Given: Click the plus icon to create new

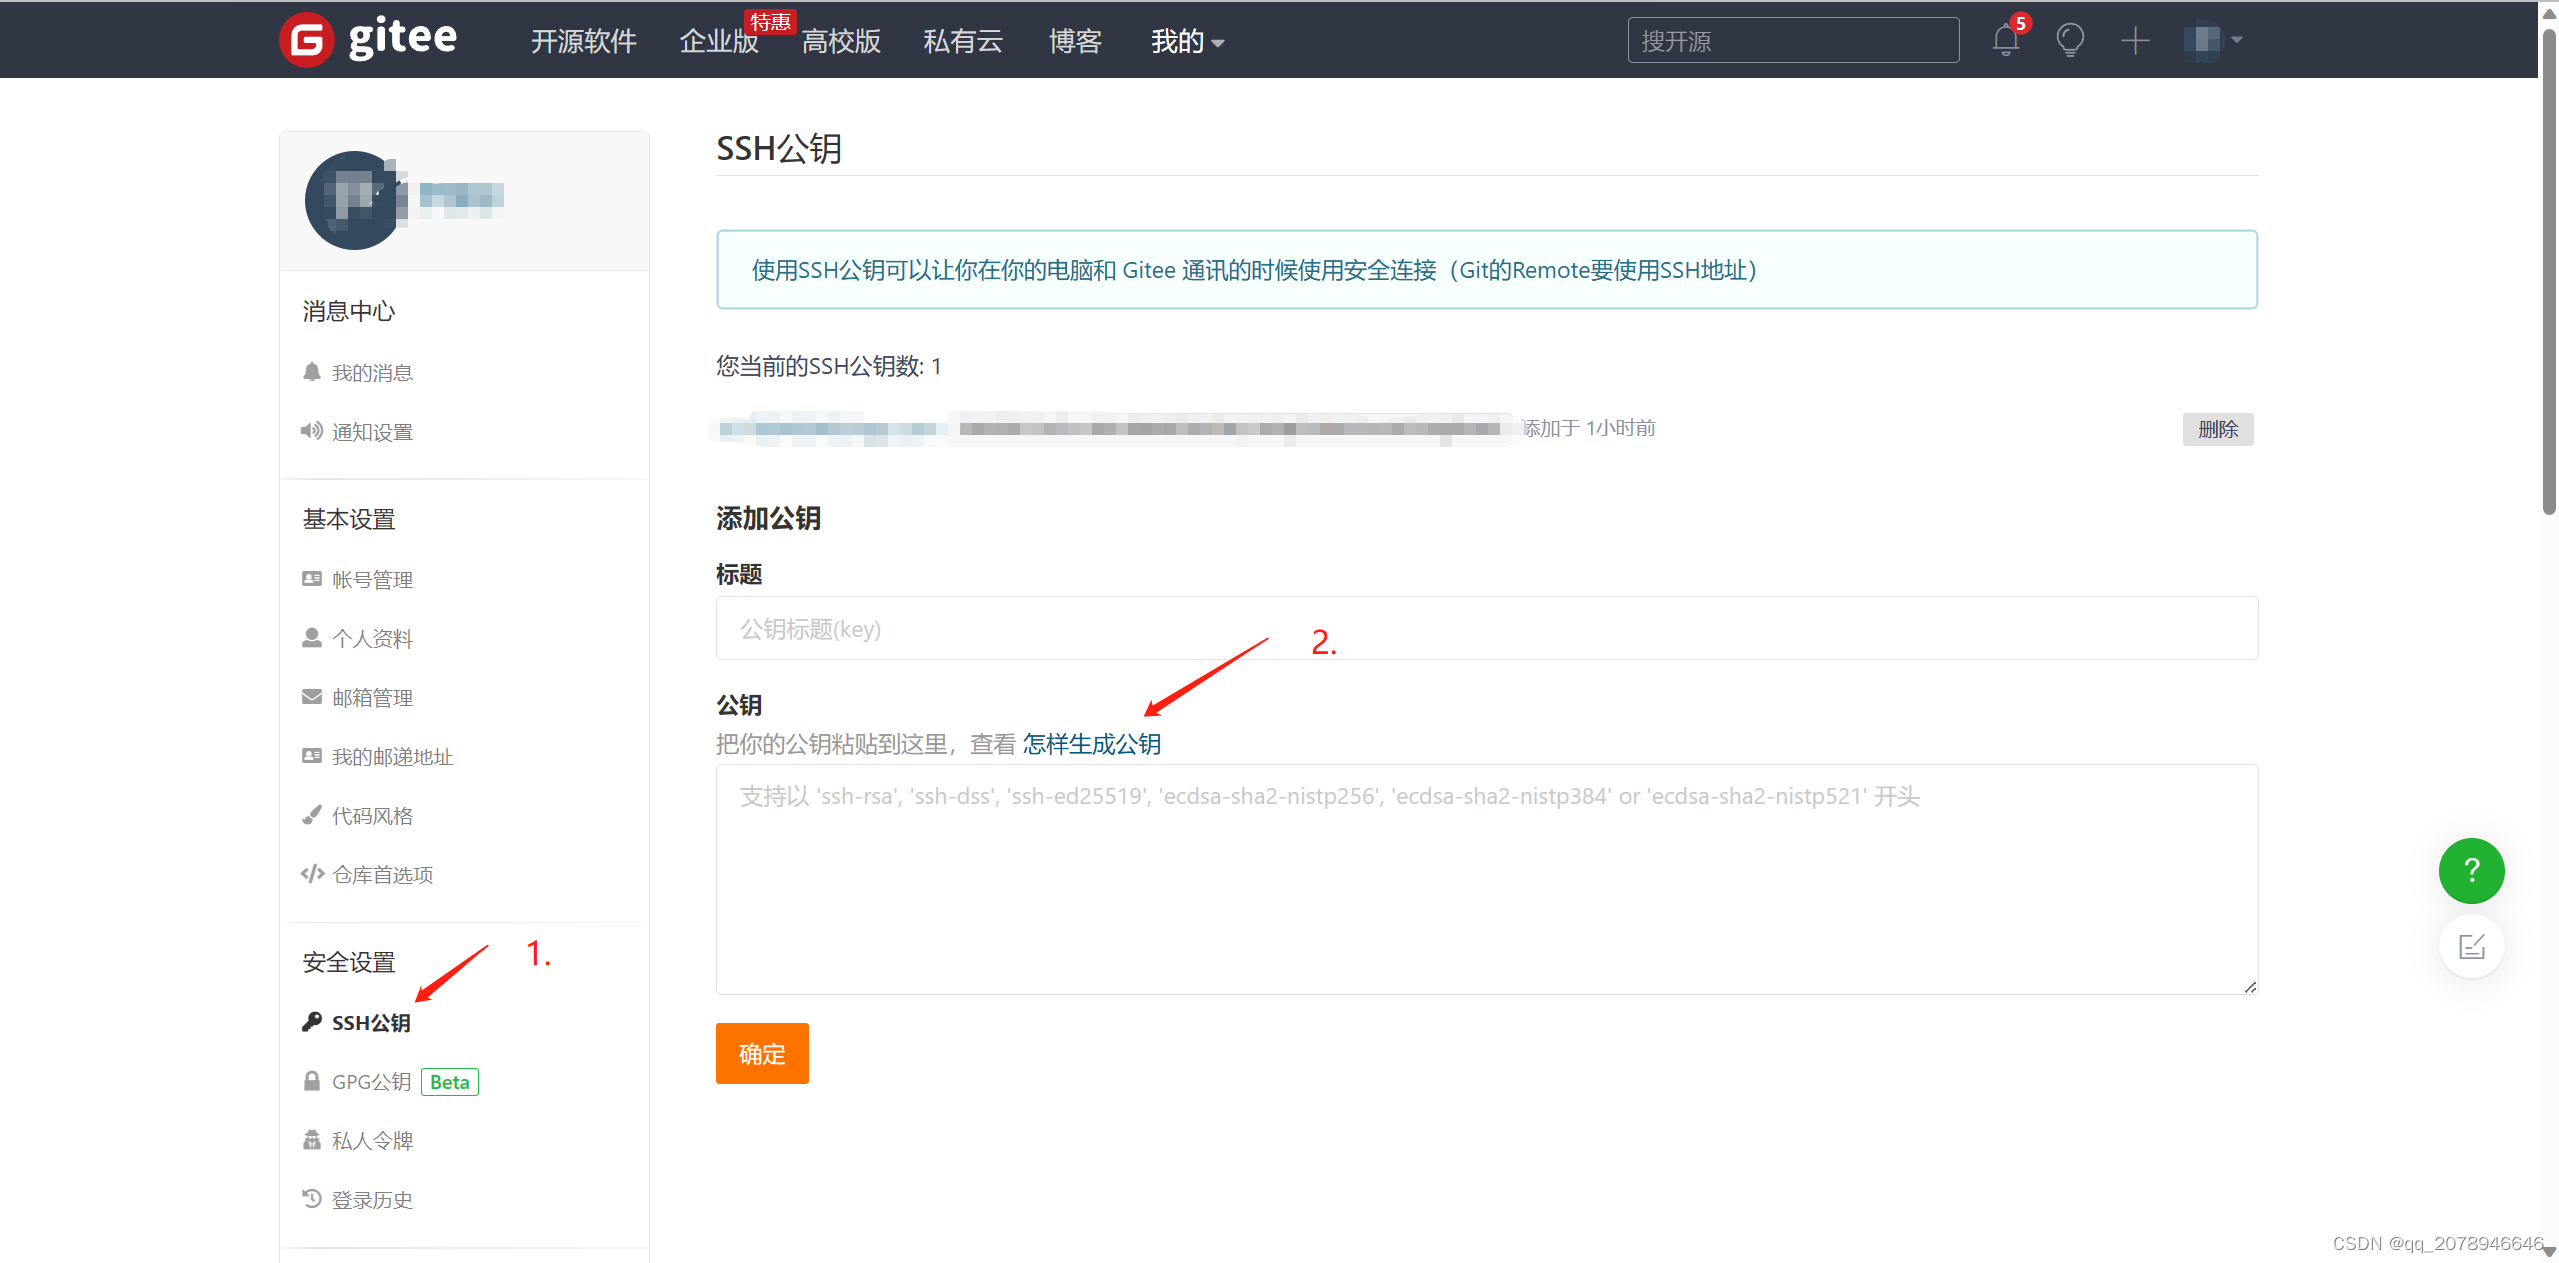Looking at the screenshot, I should [x=2134, y=40].
